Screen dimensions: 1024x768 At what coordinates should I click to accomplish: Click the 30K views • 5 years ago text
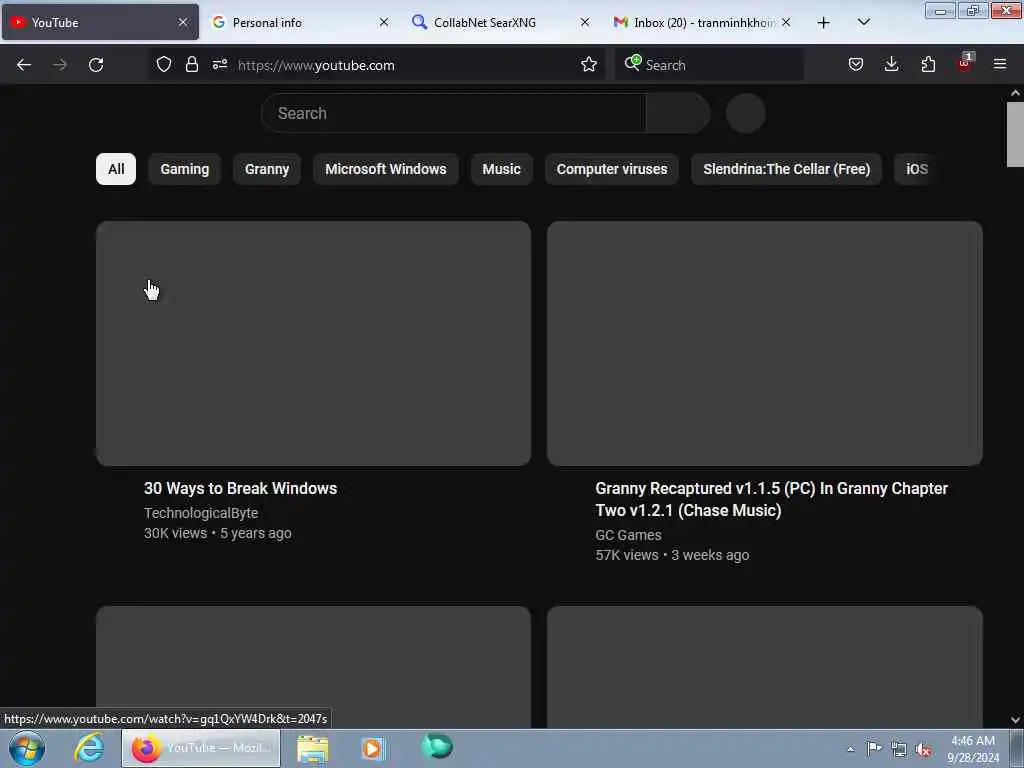point(217,534)
